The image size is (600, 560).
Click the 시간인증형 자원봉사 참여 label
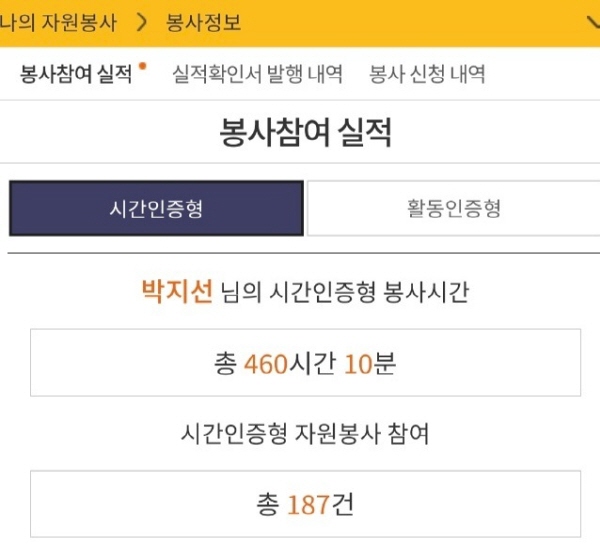(305, 433)
